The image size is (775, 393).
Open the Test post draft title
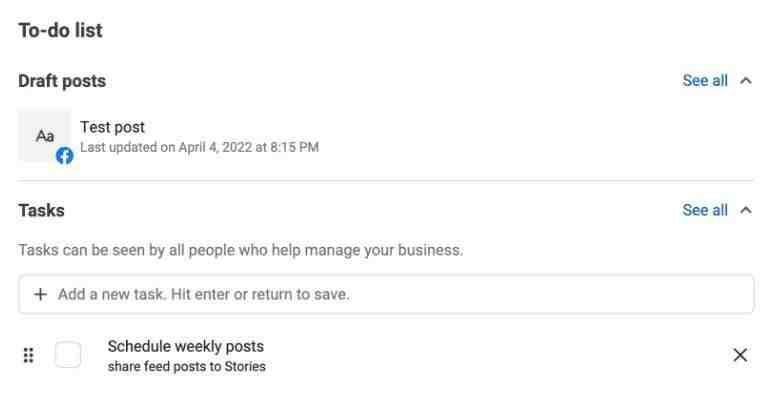[x=112, y=127]
